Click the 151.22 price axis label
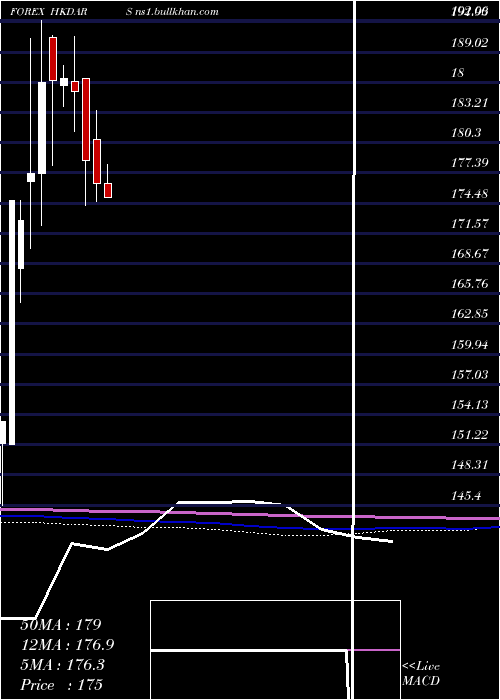The width and height of the screenshot is (500, 700). click(470, 434)
